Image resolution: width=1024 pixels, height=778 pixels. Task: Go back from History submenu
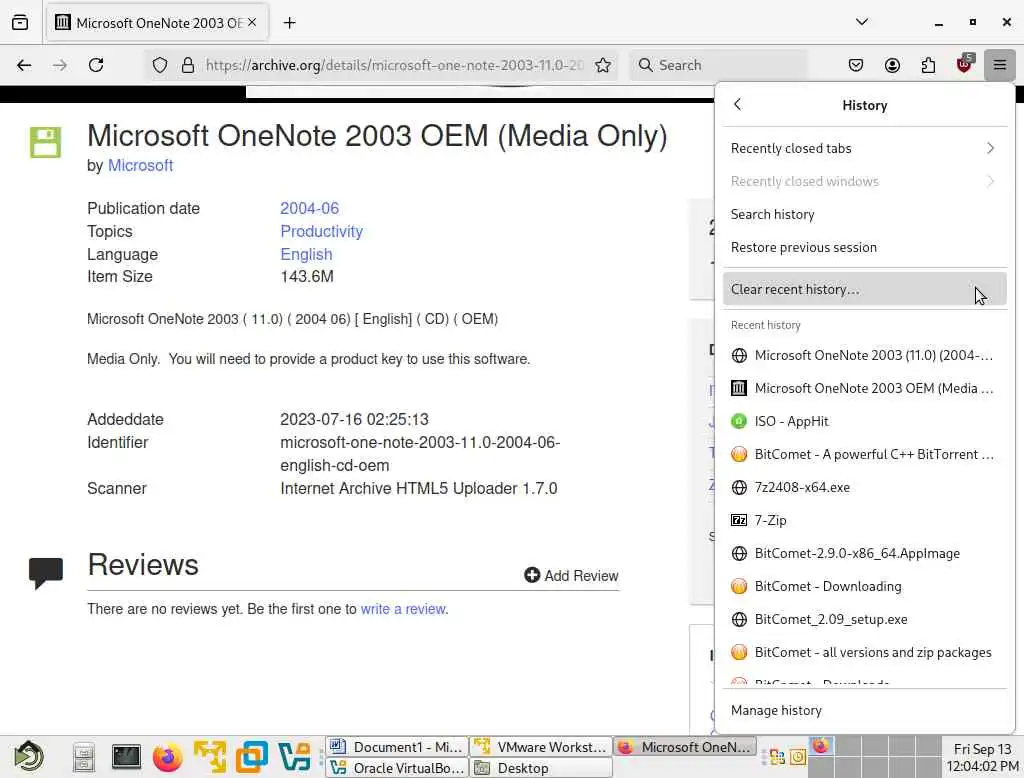click(738, 105)
